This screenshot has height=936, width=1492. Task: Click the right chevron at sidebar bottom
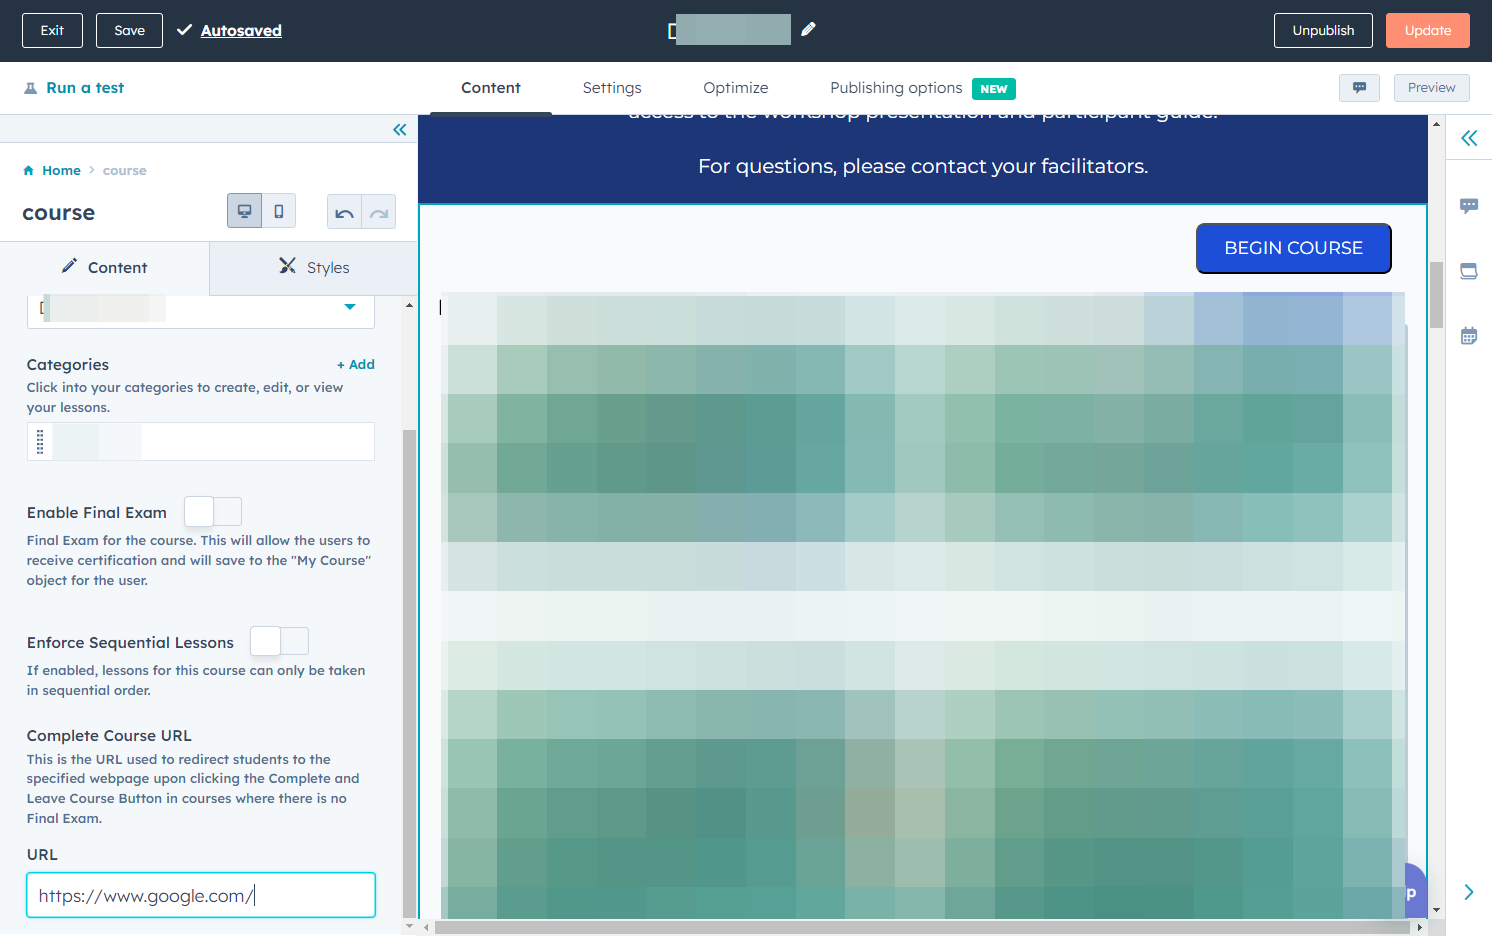1469,892
